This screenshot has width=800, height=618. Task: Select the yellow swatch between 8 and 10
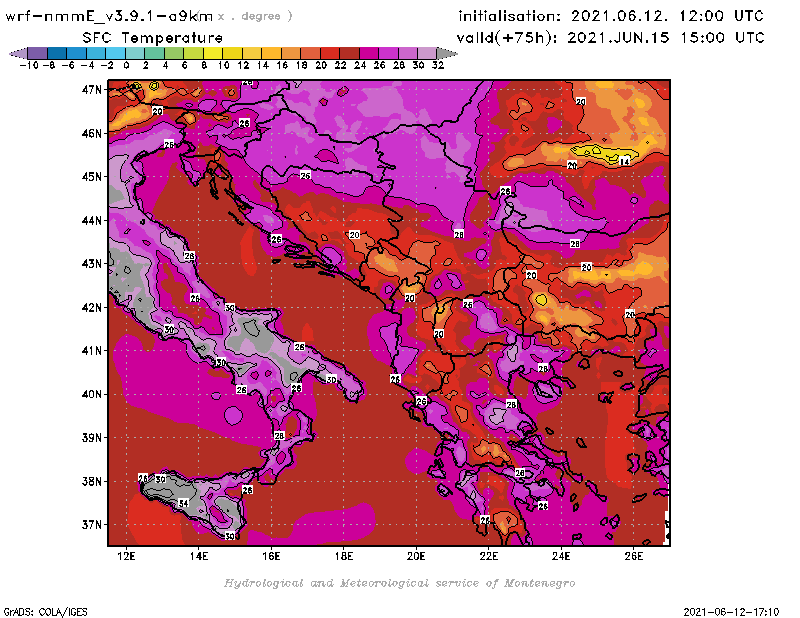(x=213, y=54)
